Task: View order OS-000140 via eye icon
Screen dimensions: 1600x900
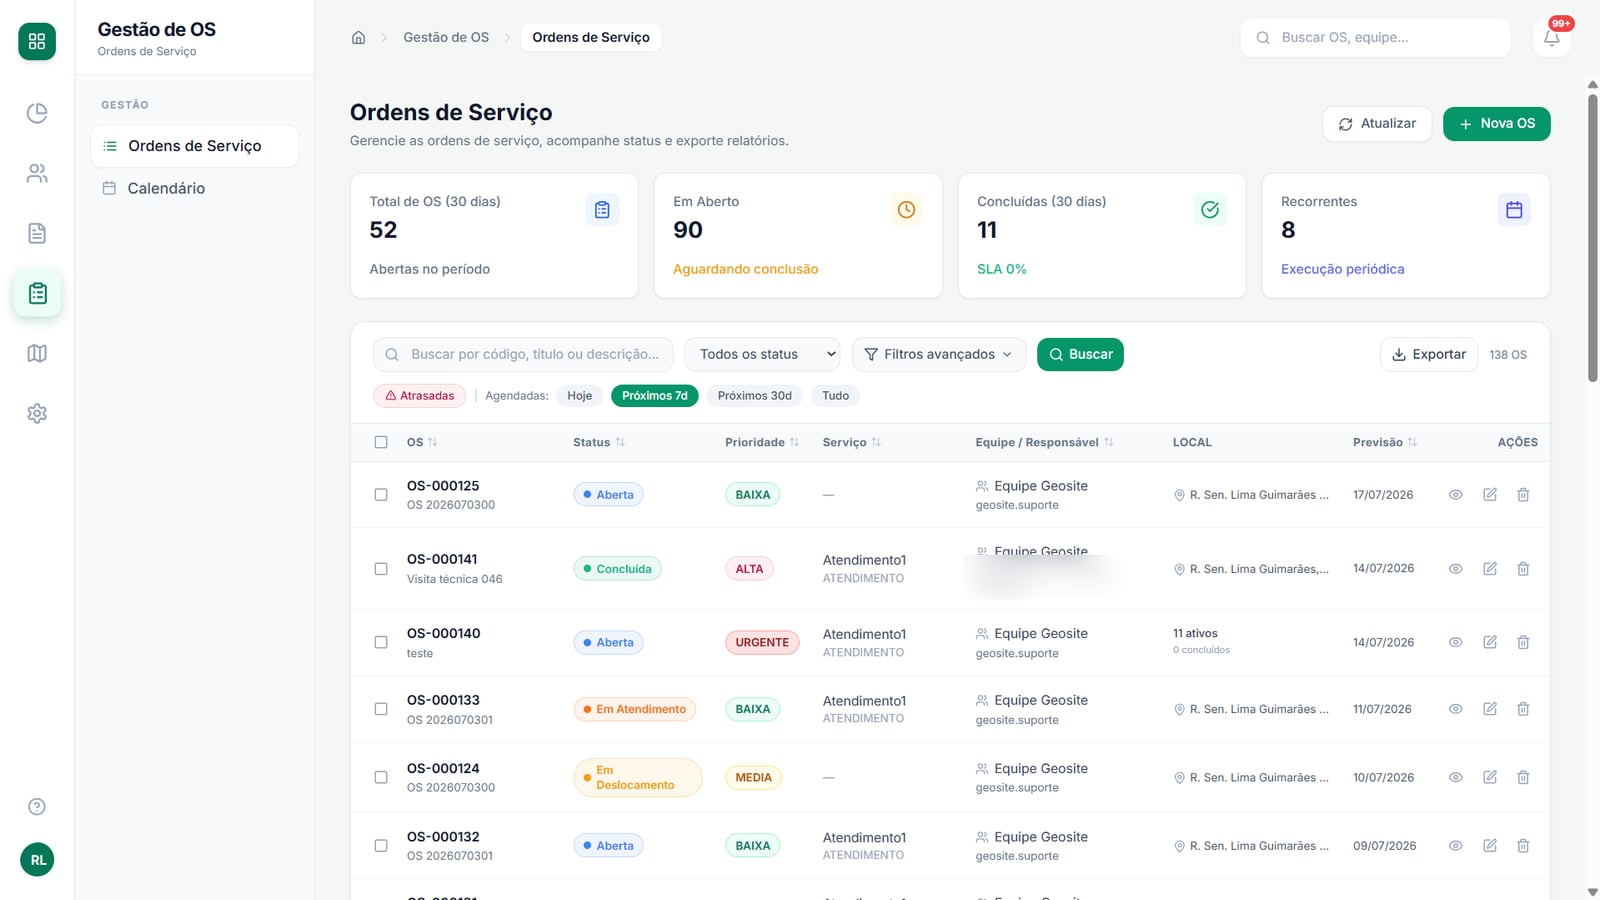Action: tap(1456, 642)
